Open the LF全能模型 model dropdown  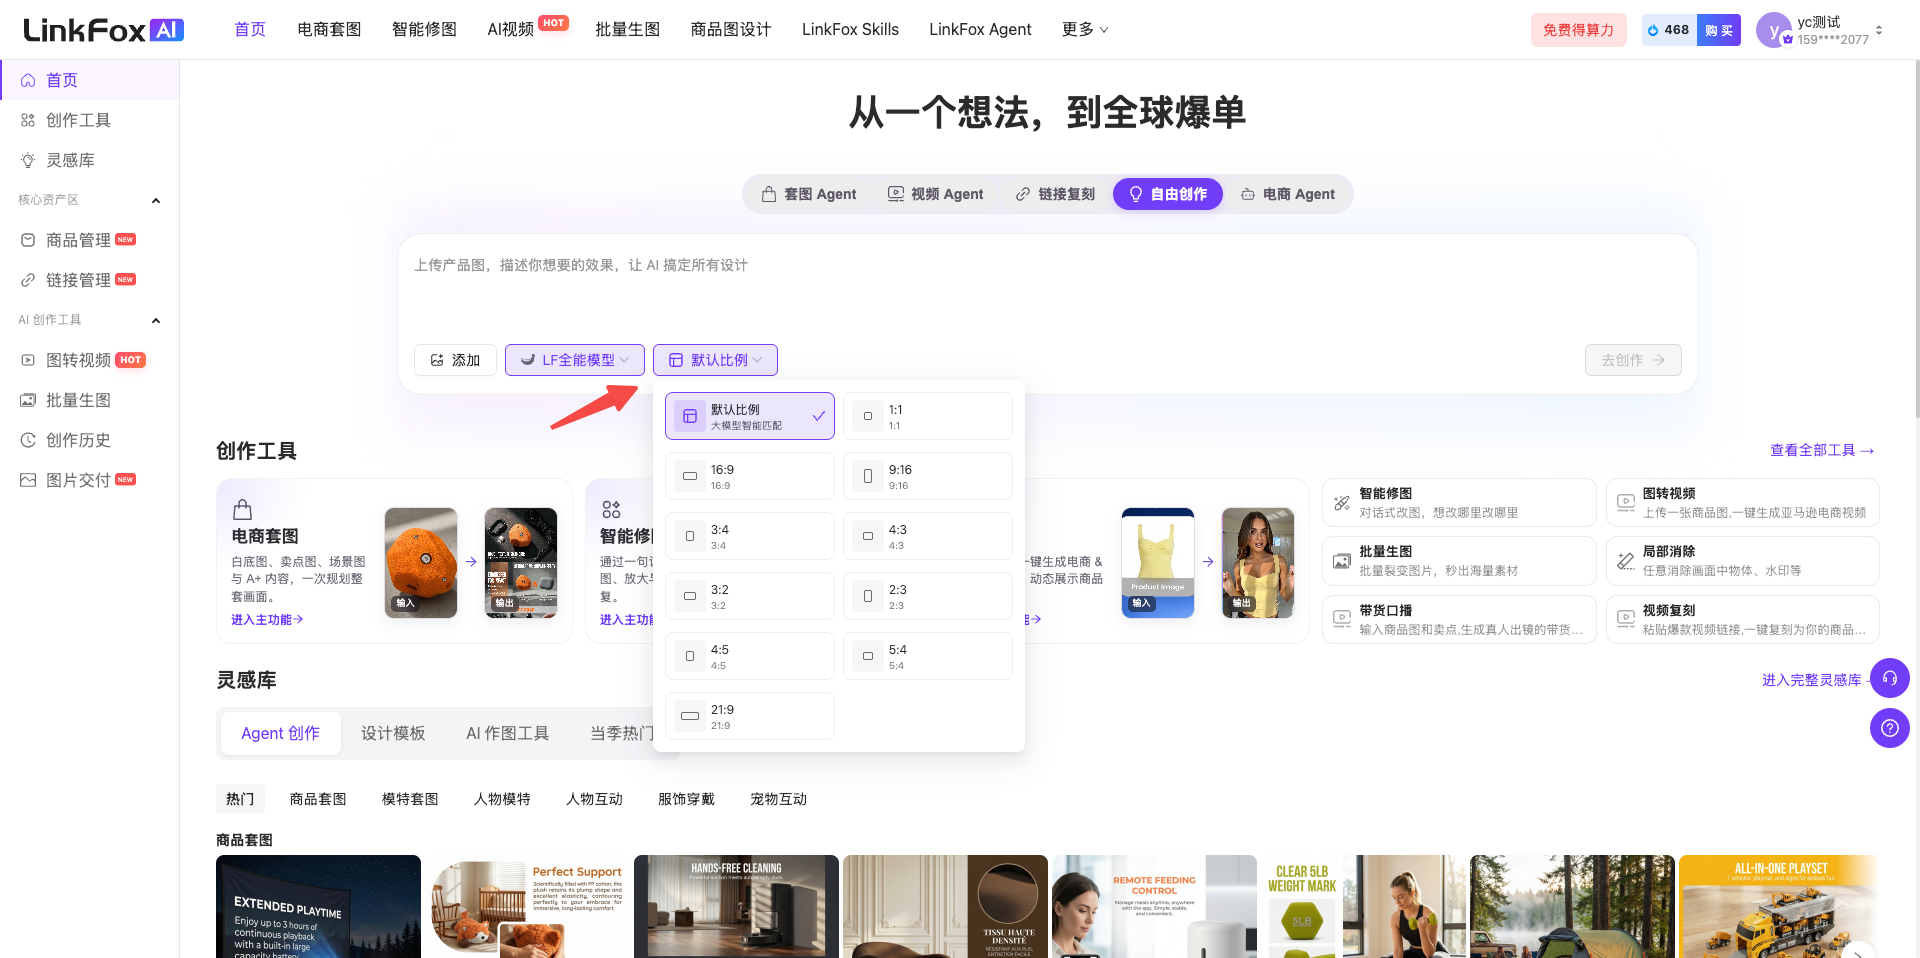575,360
